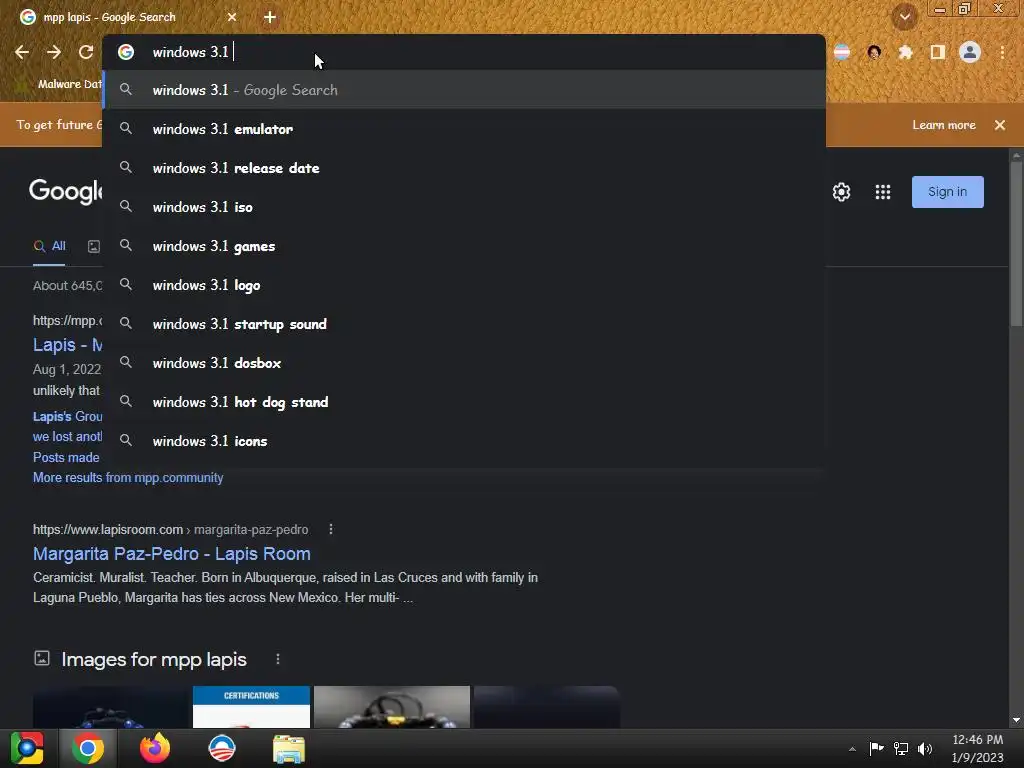Click the Action Center flag tray icon

coord(876,748)
